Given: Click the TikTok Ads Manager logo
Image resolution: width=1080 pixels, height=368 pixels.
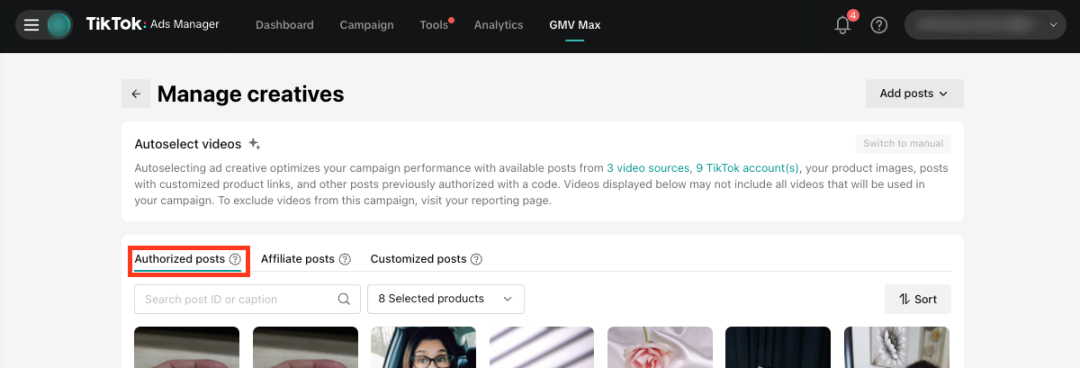Looking at the screenshot, I should [152, 24].
